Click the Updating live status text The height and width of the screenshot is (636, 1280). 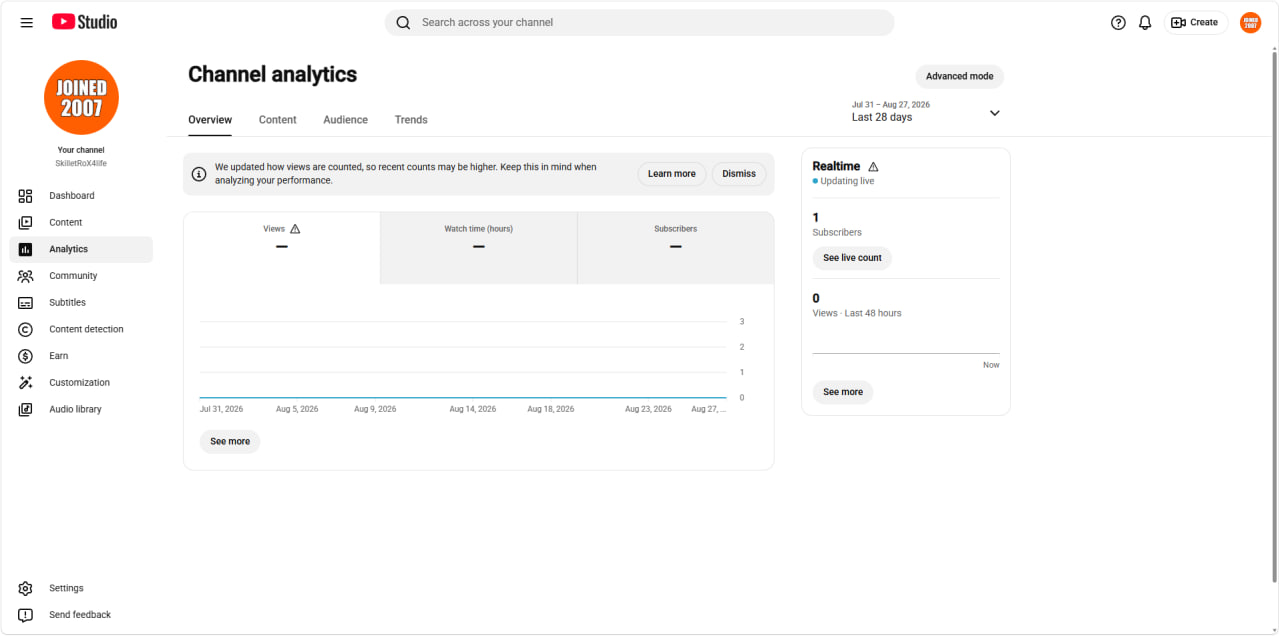[847, 181]
